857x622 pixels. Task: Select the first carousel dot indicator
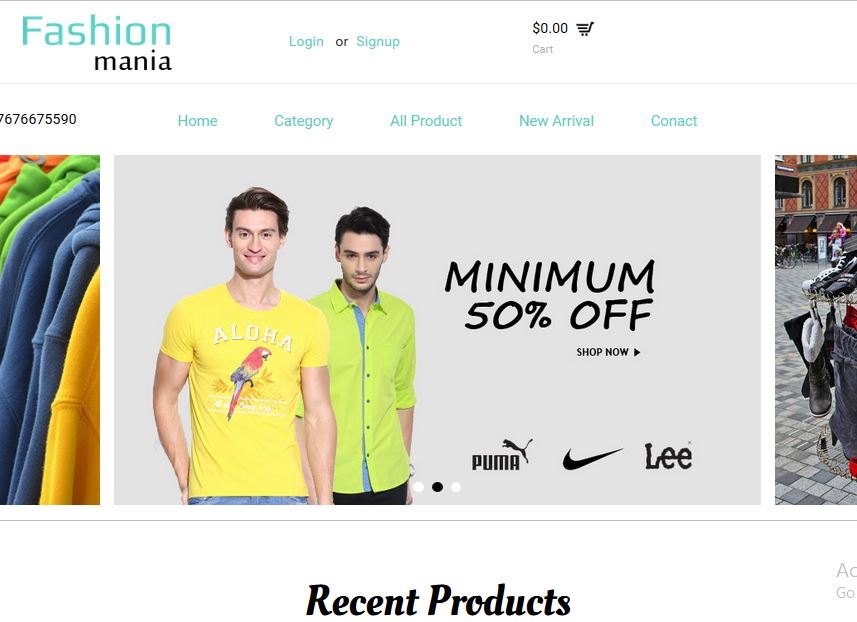coord(419,486)
